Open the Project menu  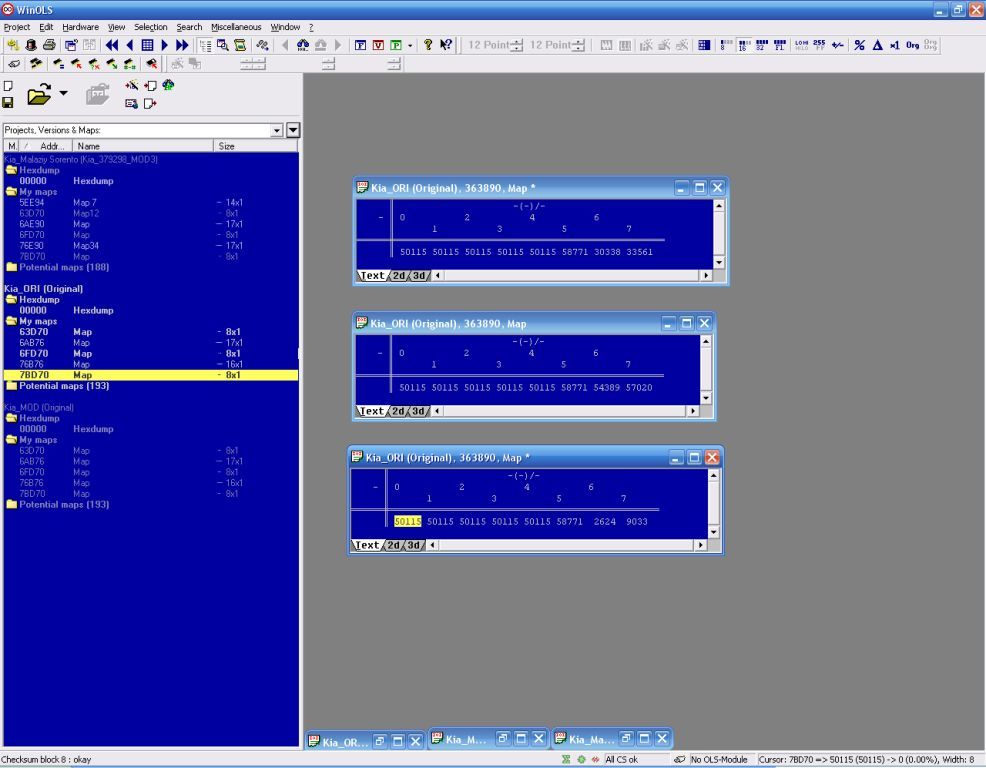(x=16, y=27)
